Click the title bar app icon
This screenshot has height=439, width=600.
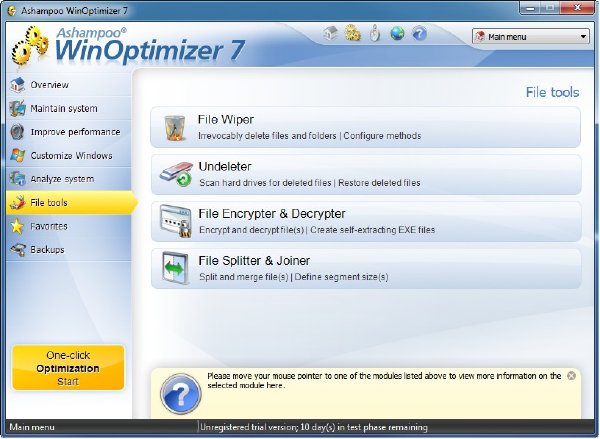[x=12, y=10]
